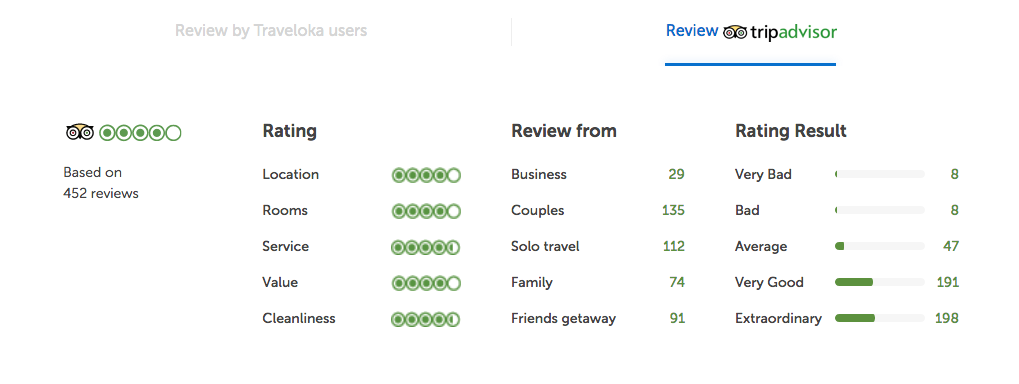The height and width of the screenshot is (384, 1019).
Task: Click the Very Good rating bar
Action: click(880, 282)
